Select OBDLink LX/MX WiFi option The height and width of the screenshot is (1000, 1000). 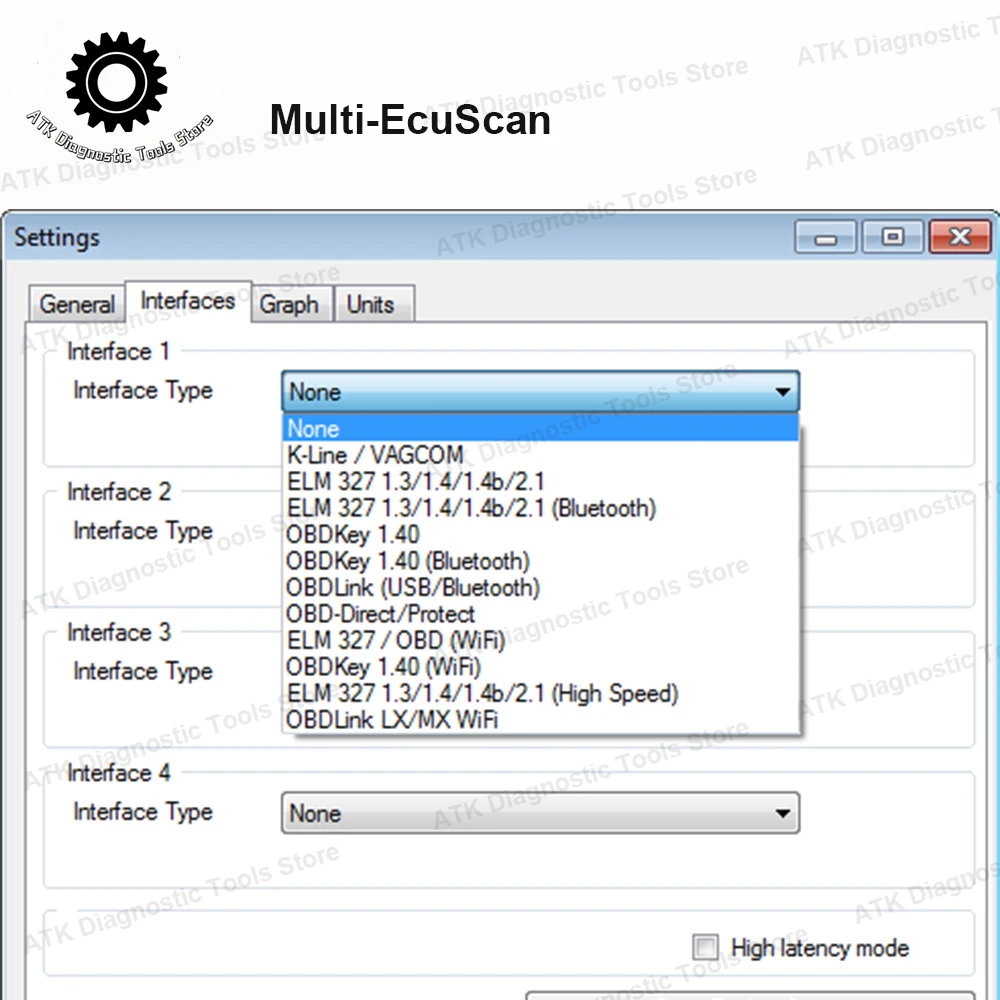point(540,720)
